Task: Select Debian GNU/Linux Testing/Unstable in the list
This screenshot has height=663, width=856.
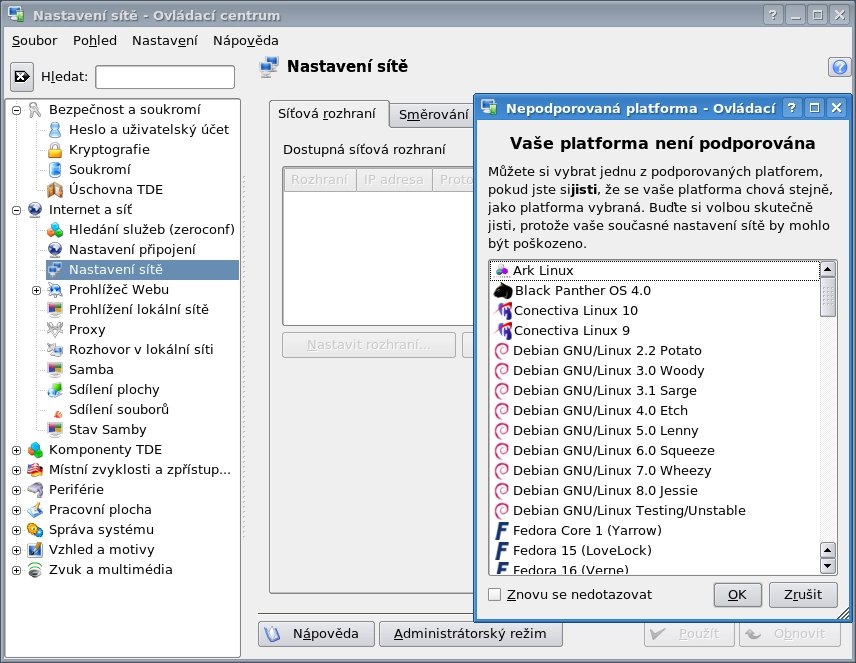Action: [x=655, y=511]
